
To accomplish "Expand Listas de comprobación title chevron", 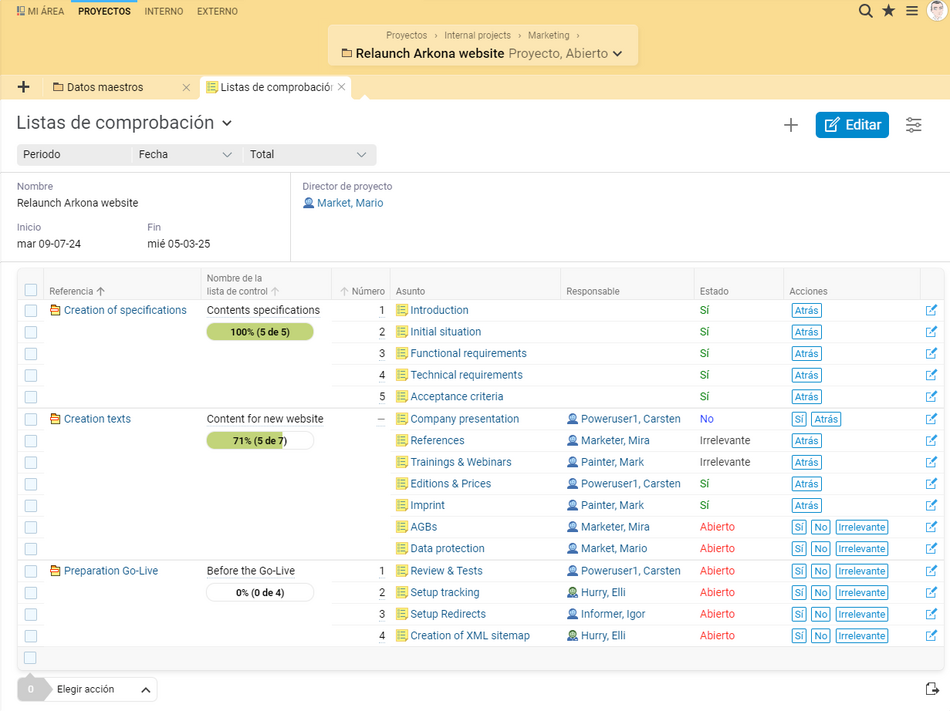I will tap(227, 124).
